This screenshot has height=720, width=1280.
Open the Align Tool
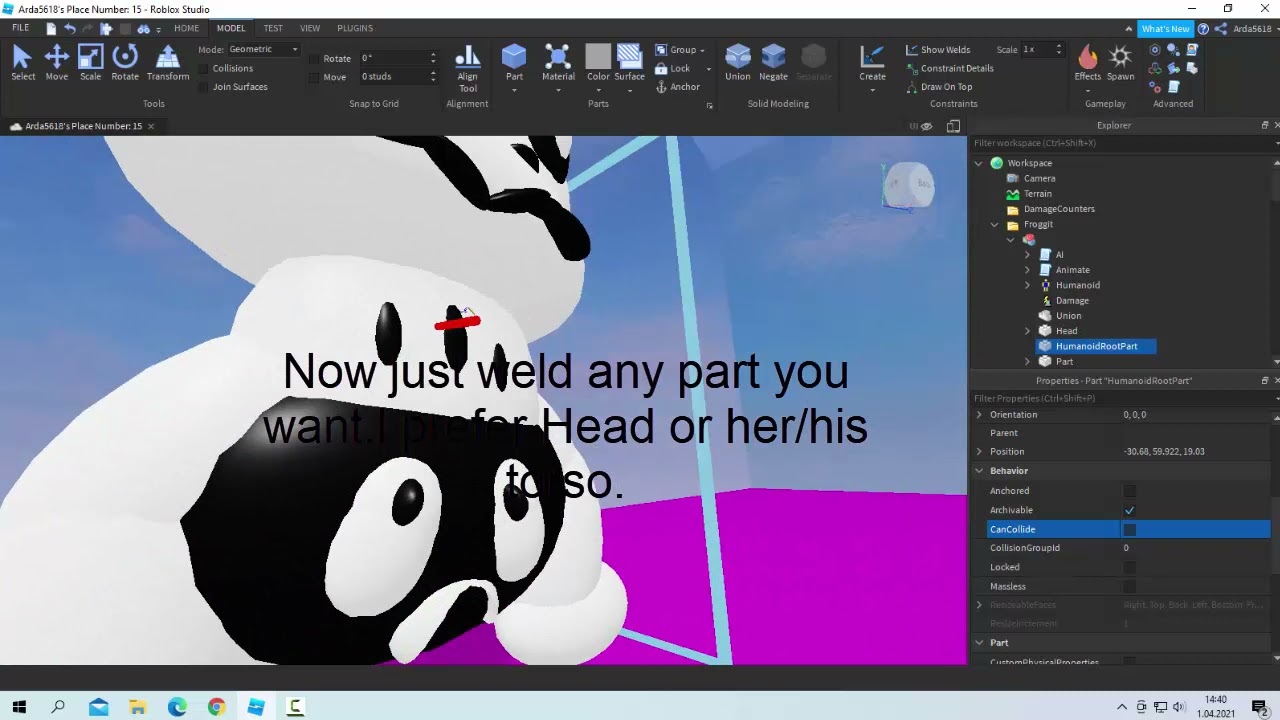click(467, 68)
